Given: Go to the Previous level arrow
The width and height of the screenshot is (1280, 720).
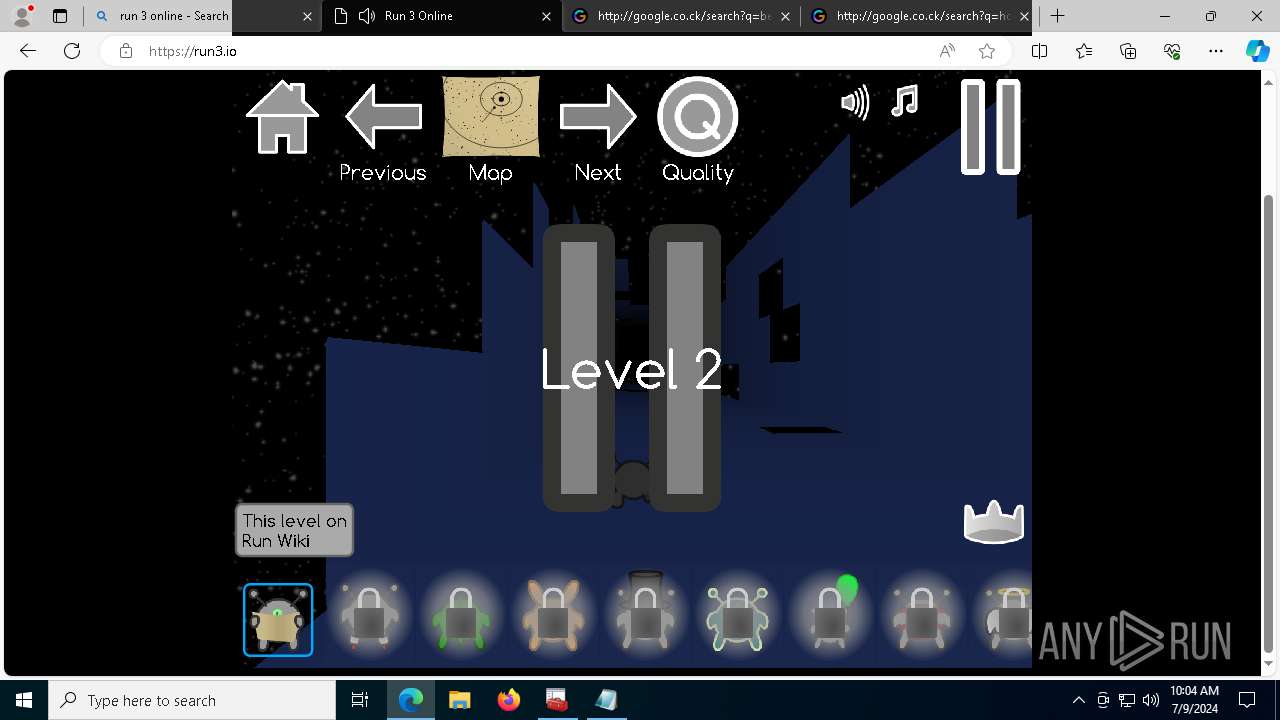Looking at the screenshot, I should pos(383,117).
